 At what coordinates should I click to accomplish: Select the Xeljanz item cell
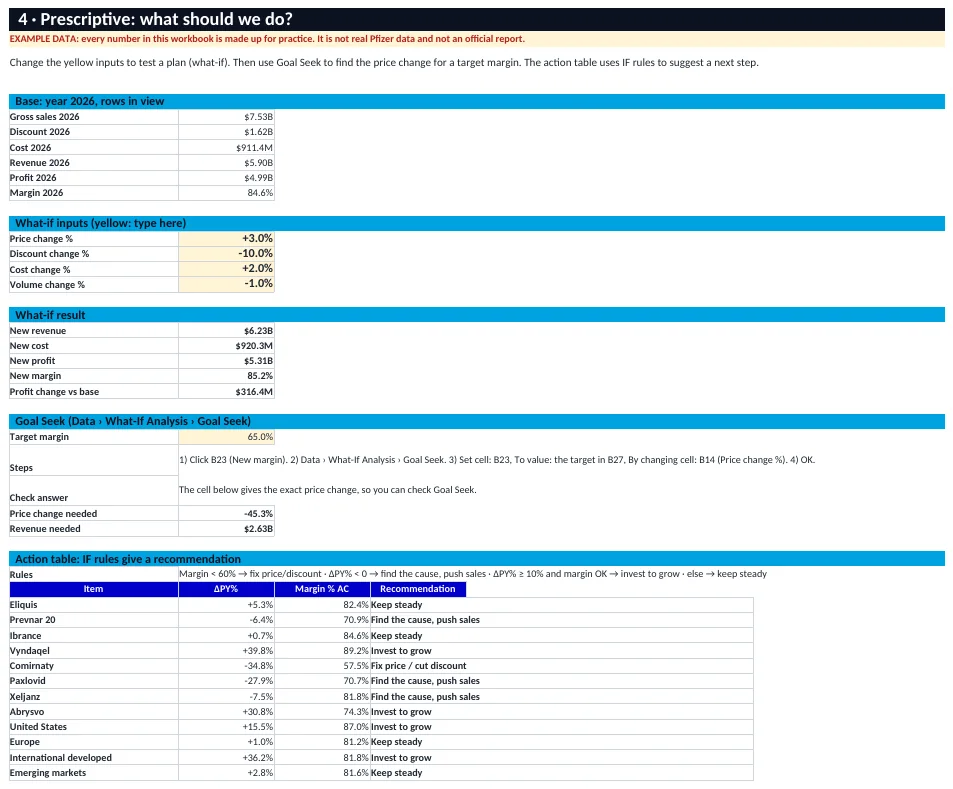(94, 697)
